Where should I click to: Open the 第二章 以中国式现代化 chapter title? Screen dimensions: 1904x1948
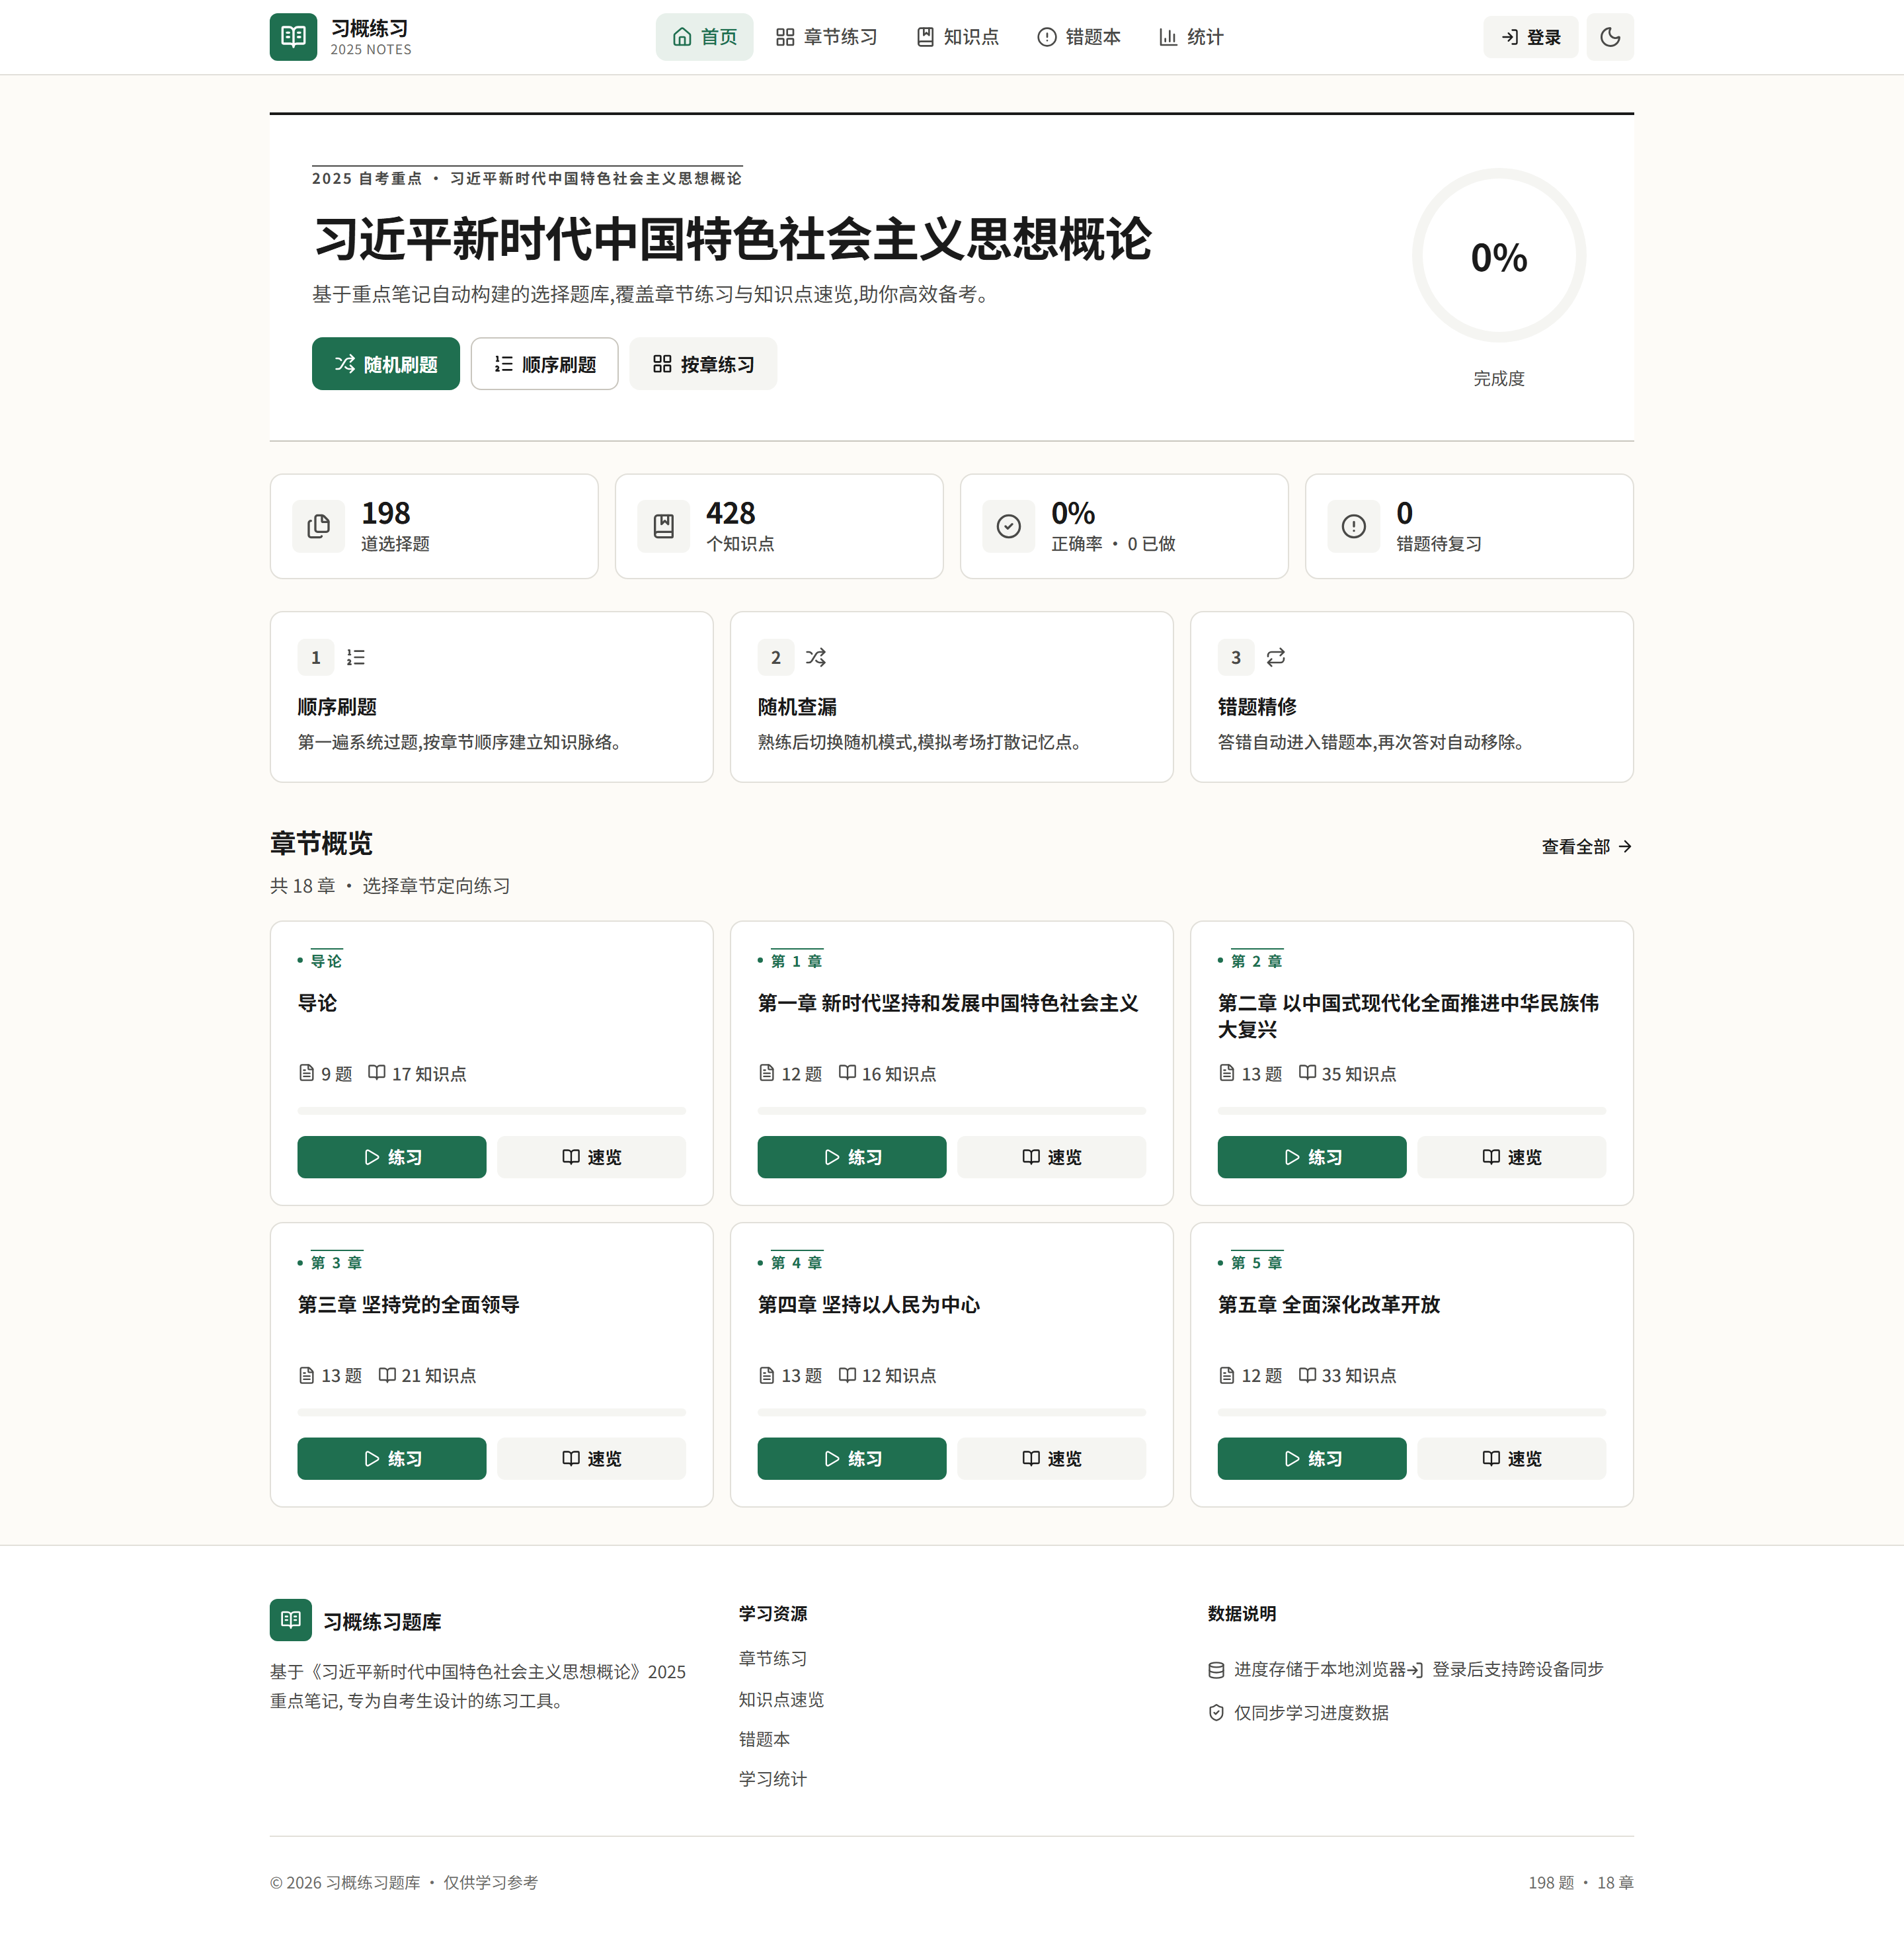tap(1408, 1016)
